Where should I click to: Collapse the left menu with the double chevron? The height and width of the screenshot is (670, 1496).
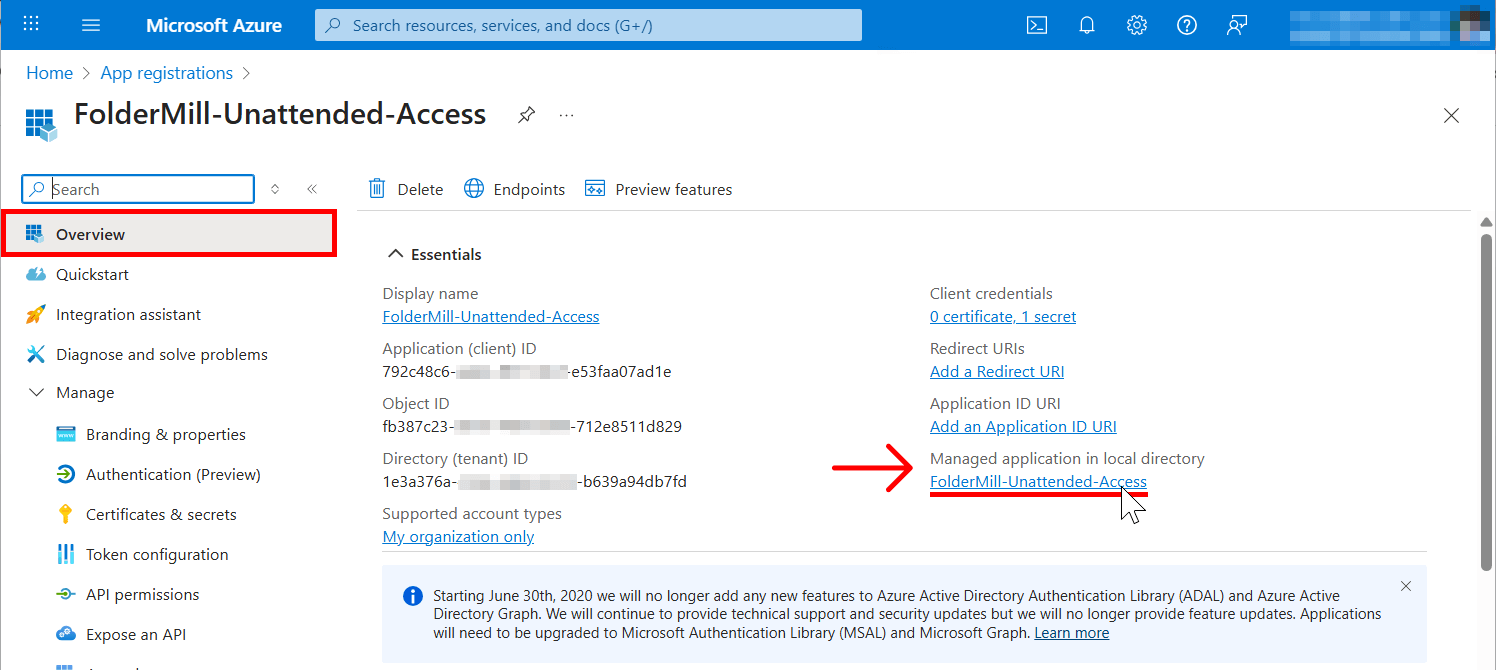coord(311,188)
